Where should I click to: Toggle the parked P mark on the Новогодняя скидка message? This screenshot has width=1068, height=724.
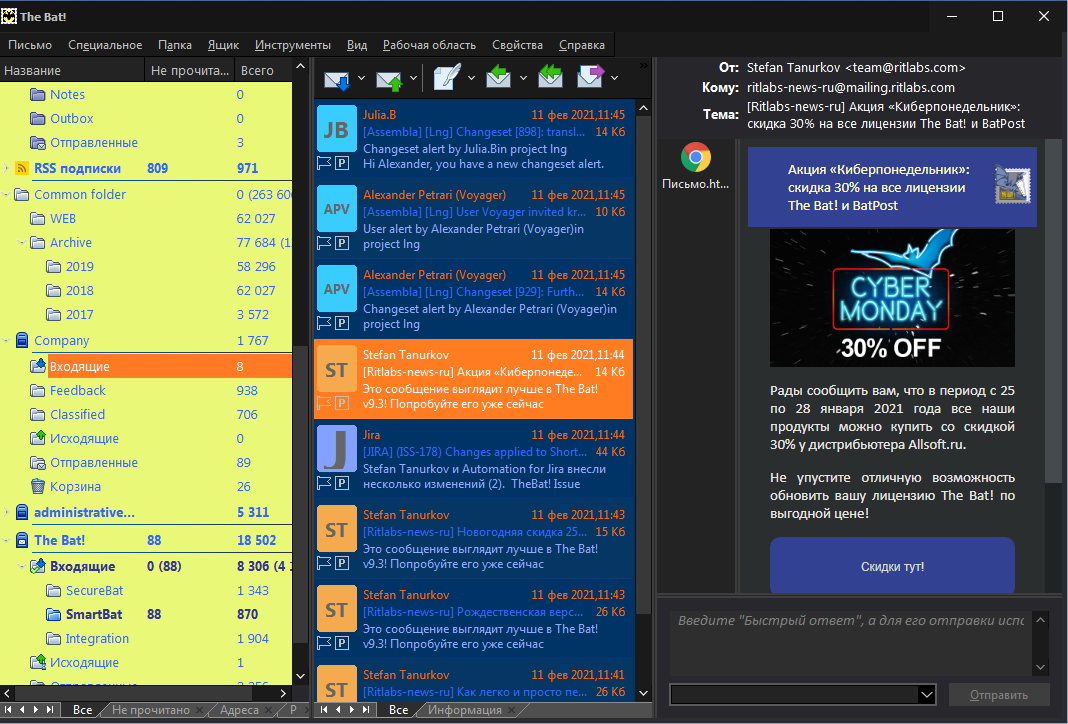coord(342,563)
